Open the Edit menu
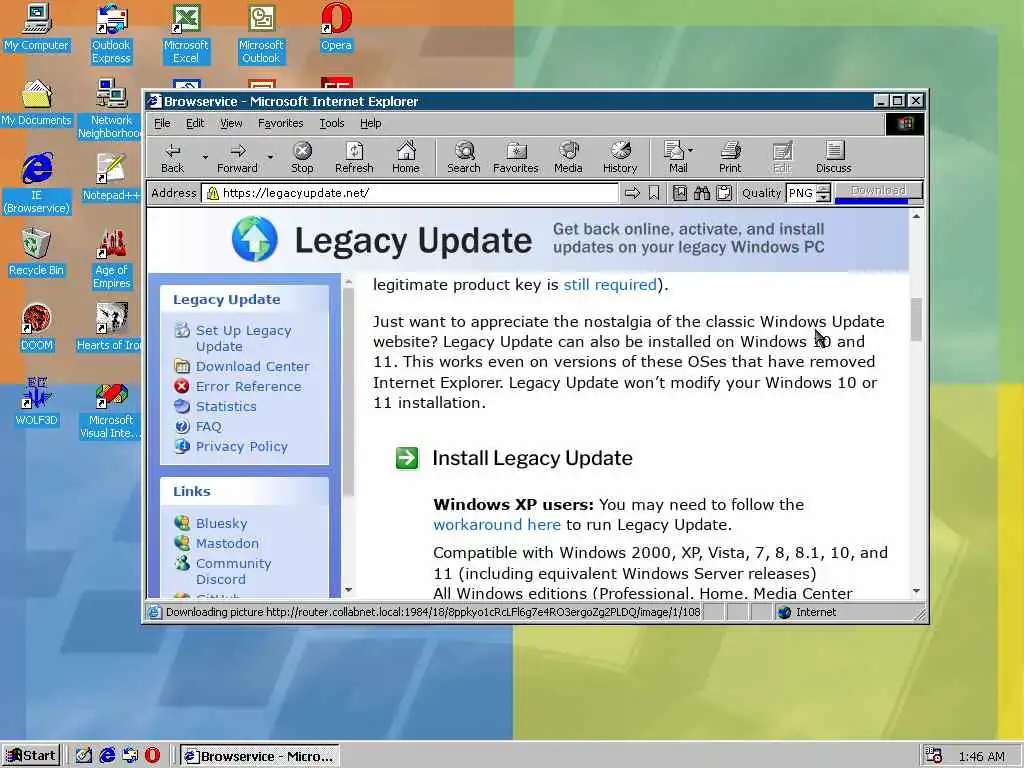Image resolution: width=1024 pixels, height=768 pixels. (195, 123)
